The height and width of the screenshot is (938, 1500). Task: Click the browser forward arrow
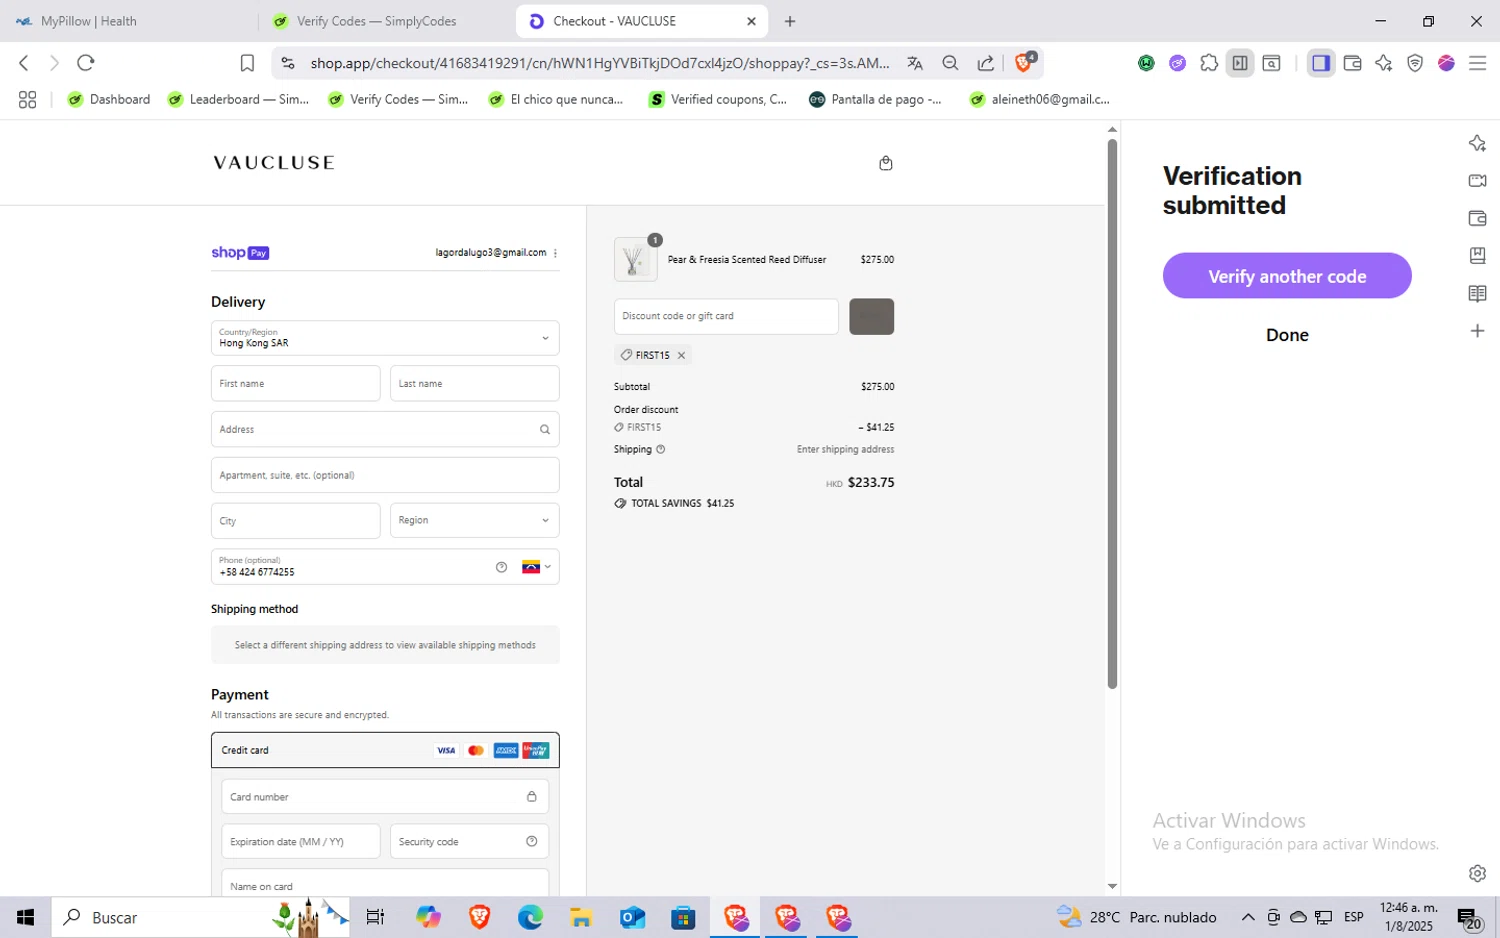tap(54, 63)
